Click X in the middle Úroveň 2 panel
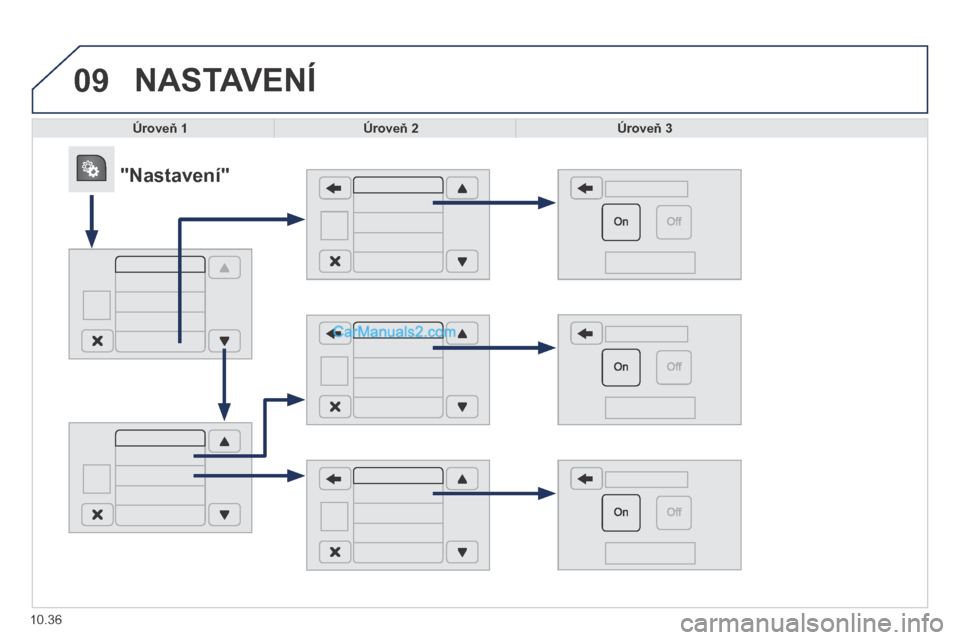The width and height of the screenshot is (960, 640). point(335,407)
